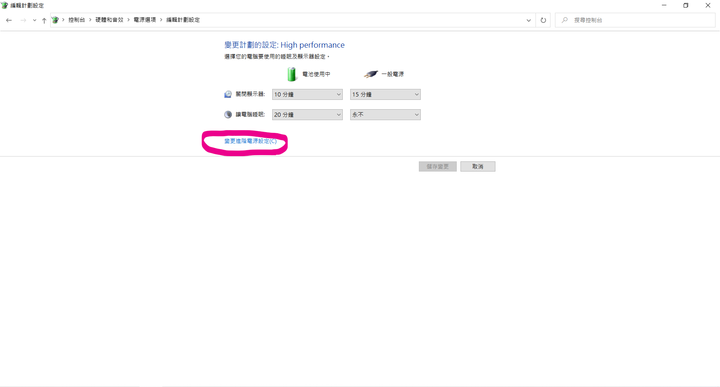
Task: Click the power options icon in address bar
Action: (x=55, y=20)
